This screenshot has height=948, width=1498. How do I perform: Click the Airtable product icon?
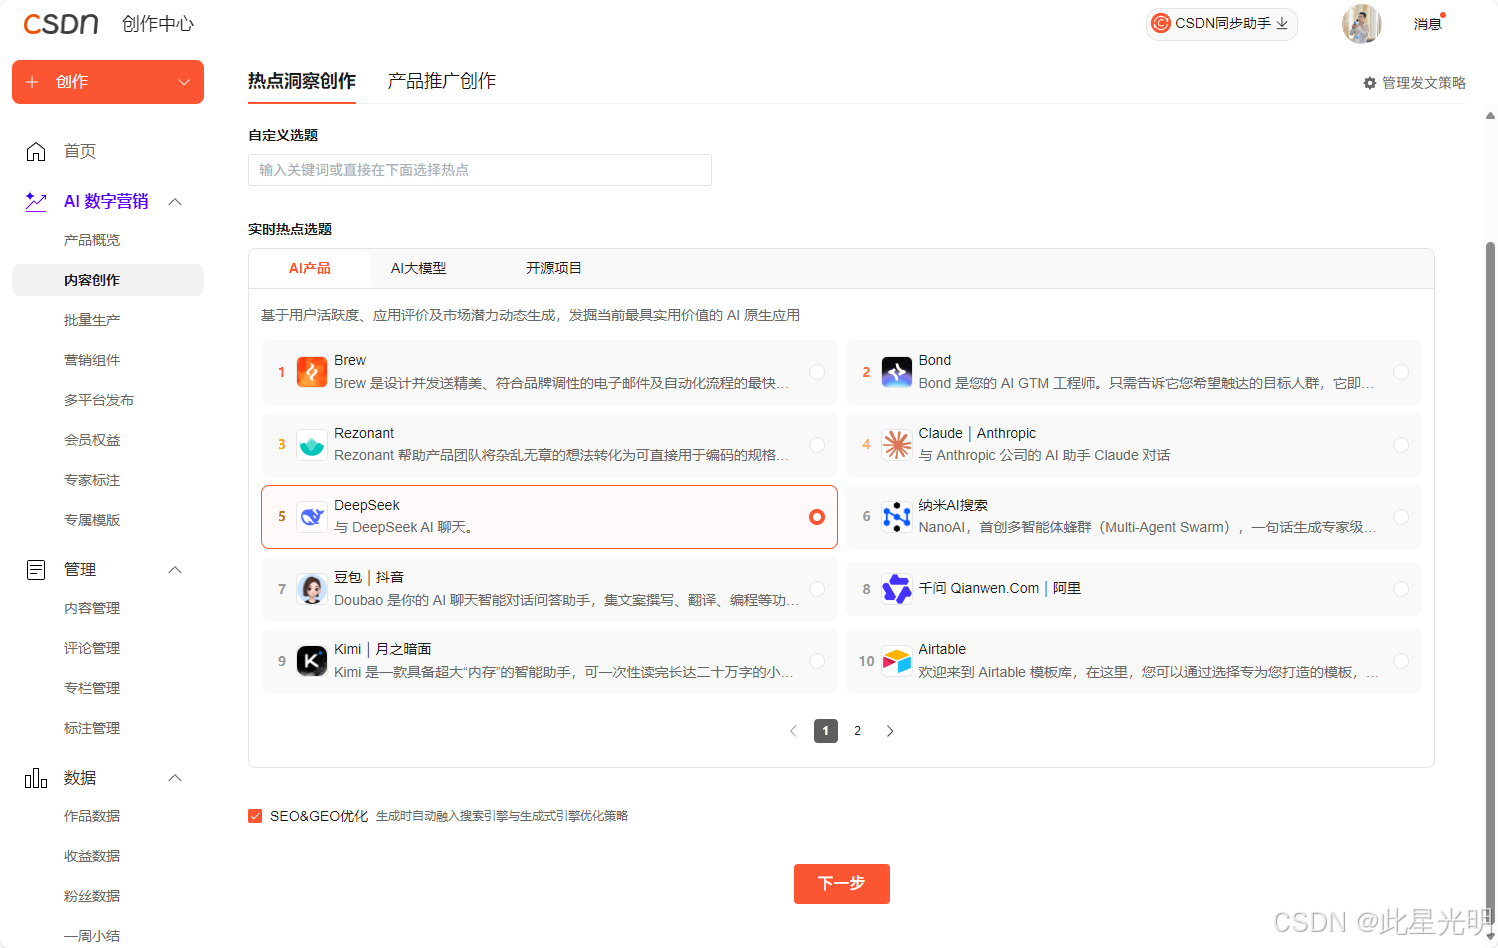point(897,661)
